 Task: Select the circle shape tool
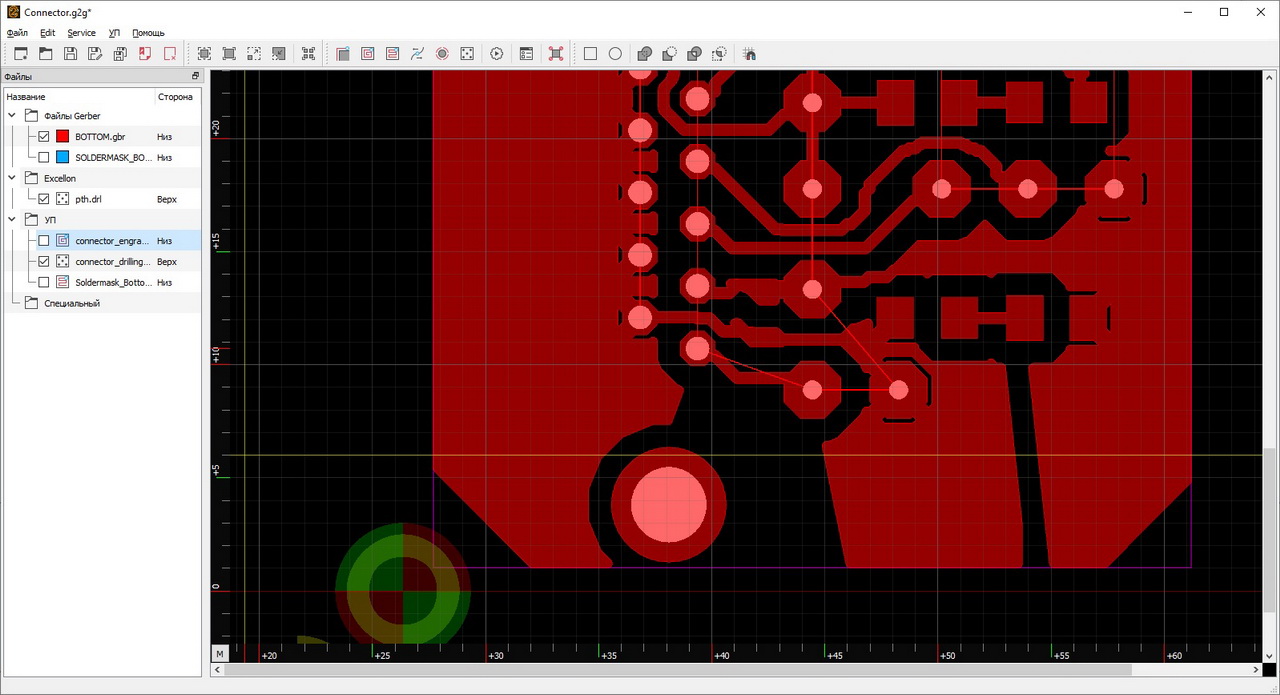[615, 54]
